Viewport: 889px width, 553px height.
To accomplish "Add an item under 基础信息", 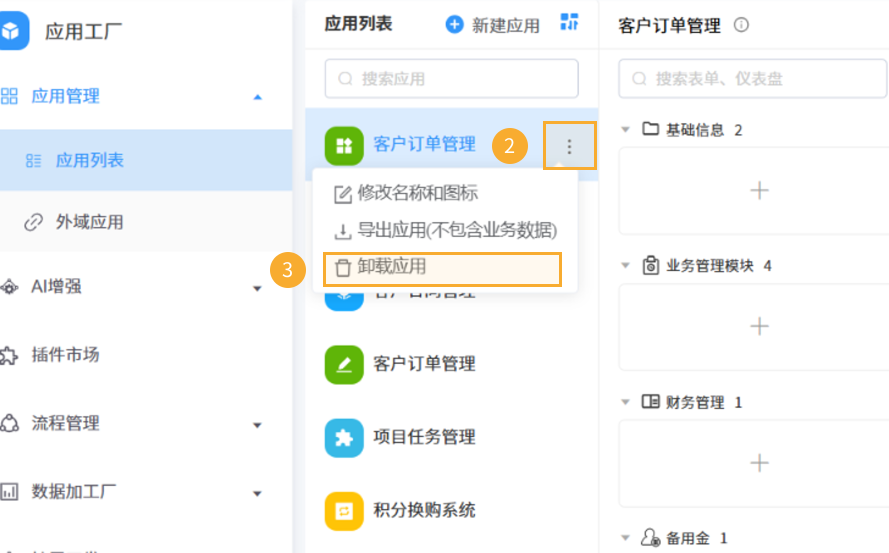I will (759, 191).
